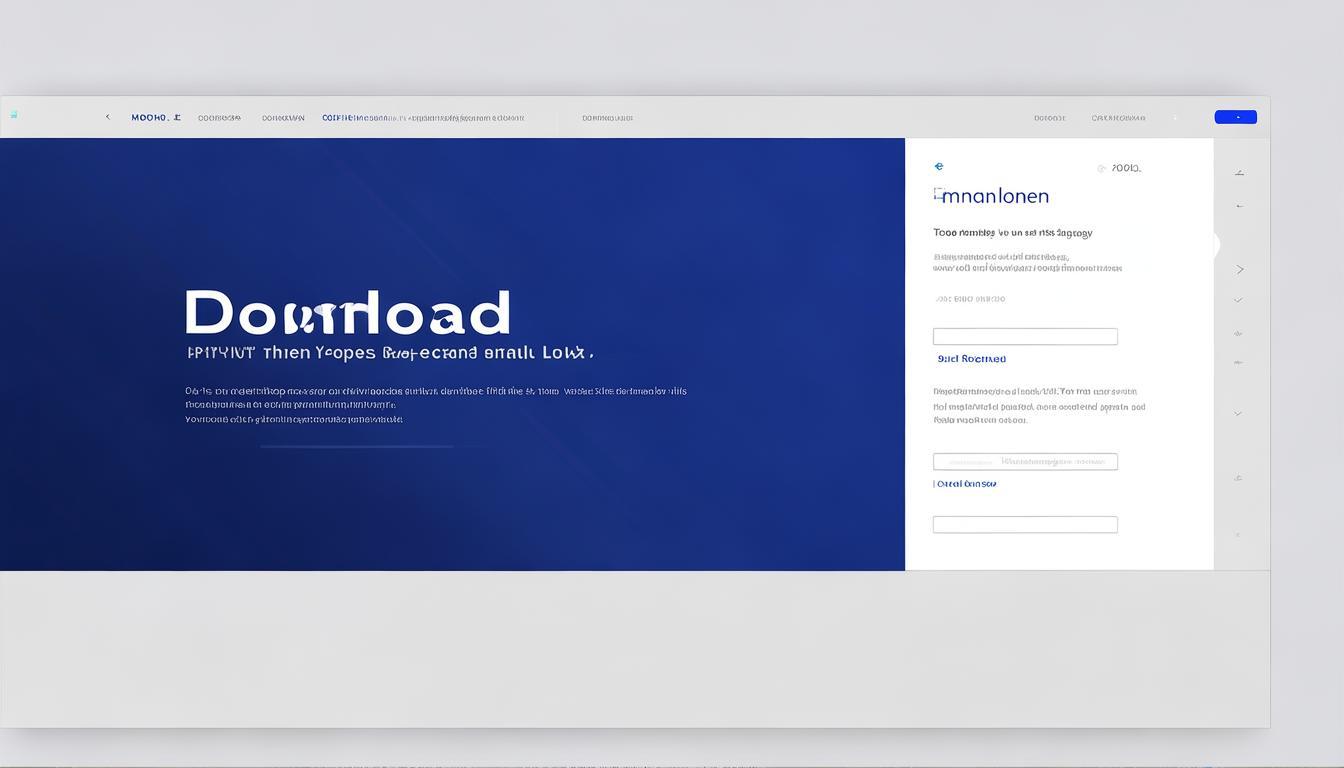1344x768 pixels.
Task: Click the thin progress line under the hero text
Action: (356, 446)
